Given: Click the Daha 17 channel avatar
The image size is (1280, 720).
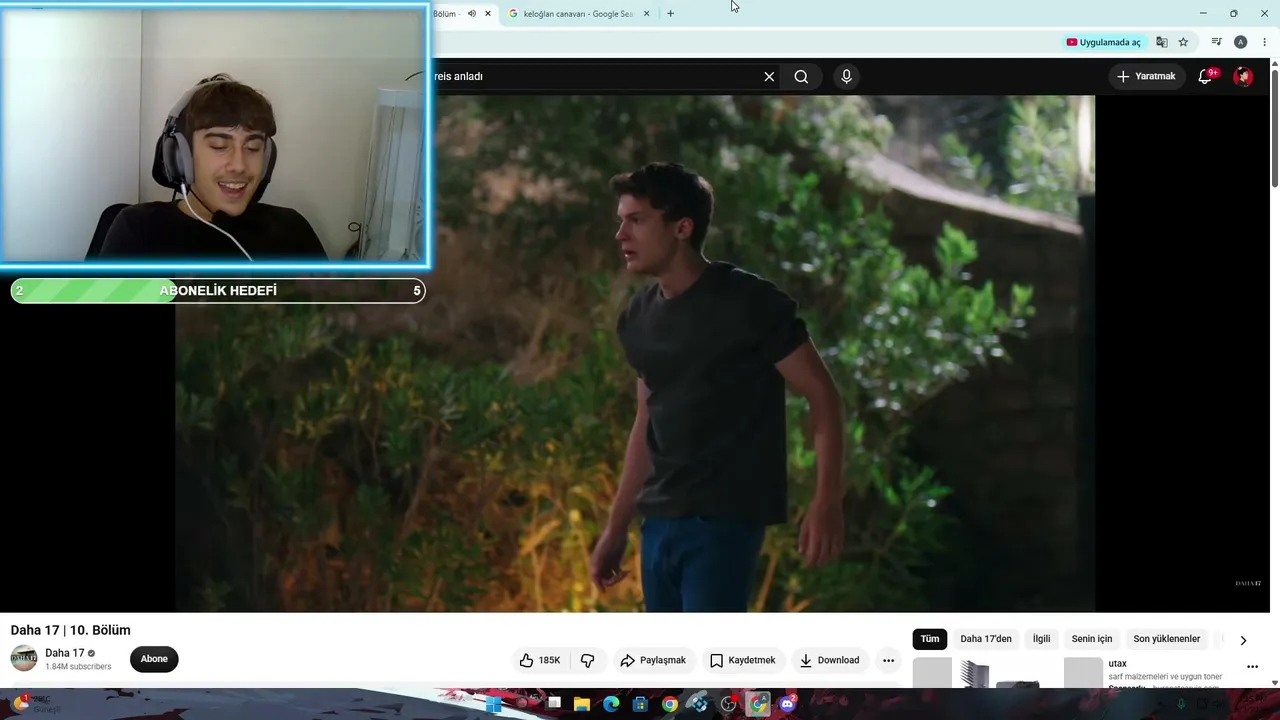Looking at the screenshot, I should tap(24, 659).
